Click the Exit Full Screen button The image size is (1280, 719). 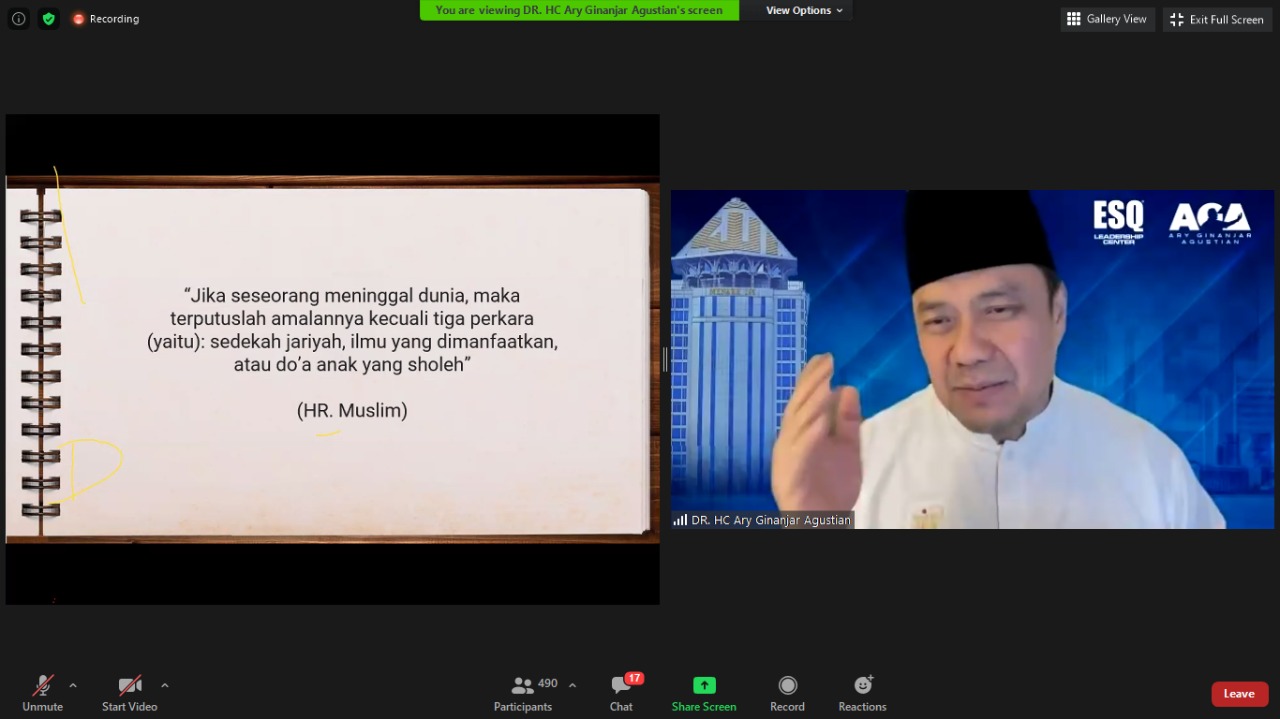(x=1216, y=19)
